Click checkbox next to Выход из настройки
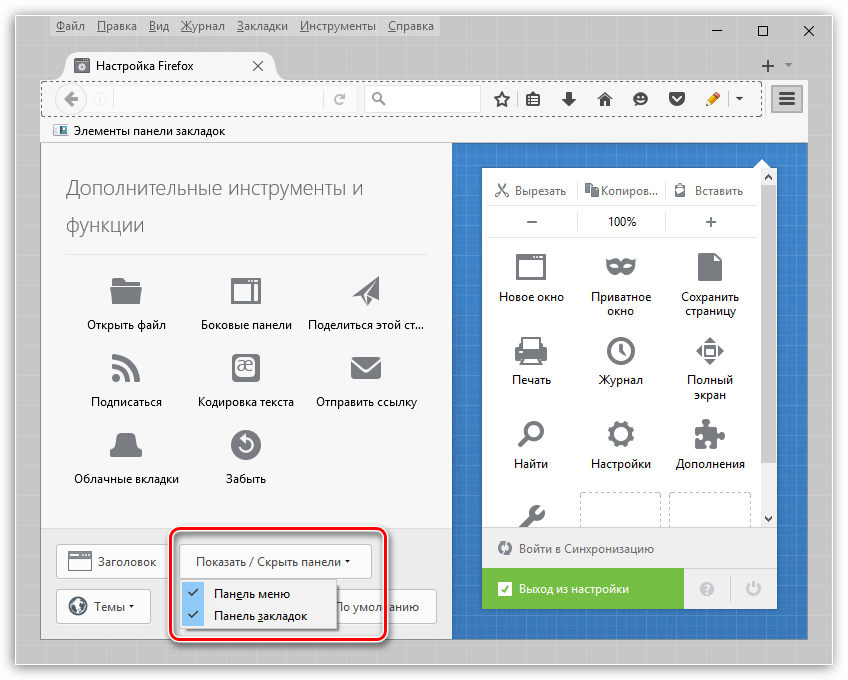The width and height of the screenshot is (848, 680). point(505,589)
